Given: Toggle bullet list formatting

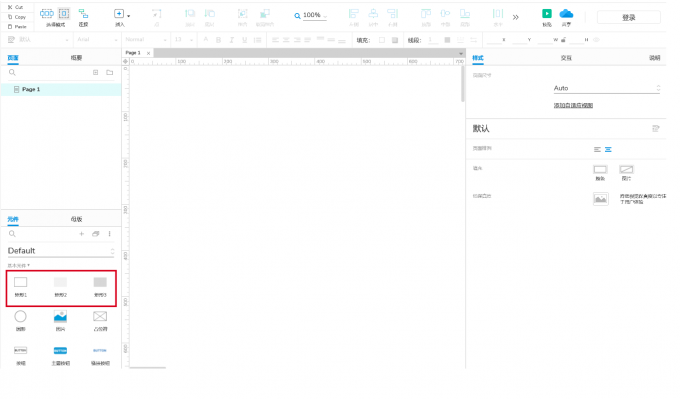Looking at the screenshot, I should point(258,40).
